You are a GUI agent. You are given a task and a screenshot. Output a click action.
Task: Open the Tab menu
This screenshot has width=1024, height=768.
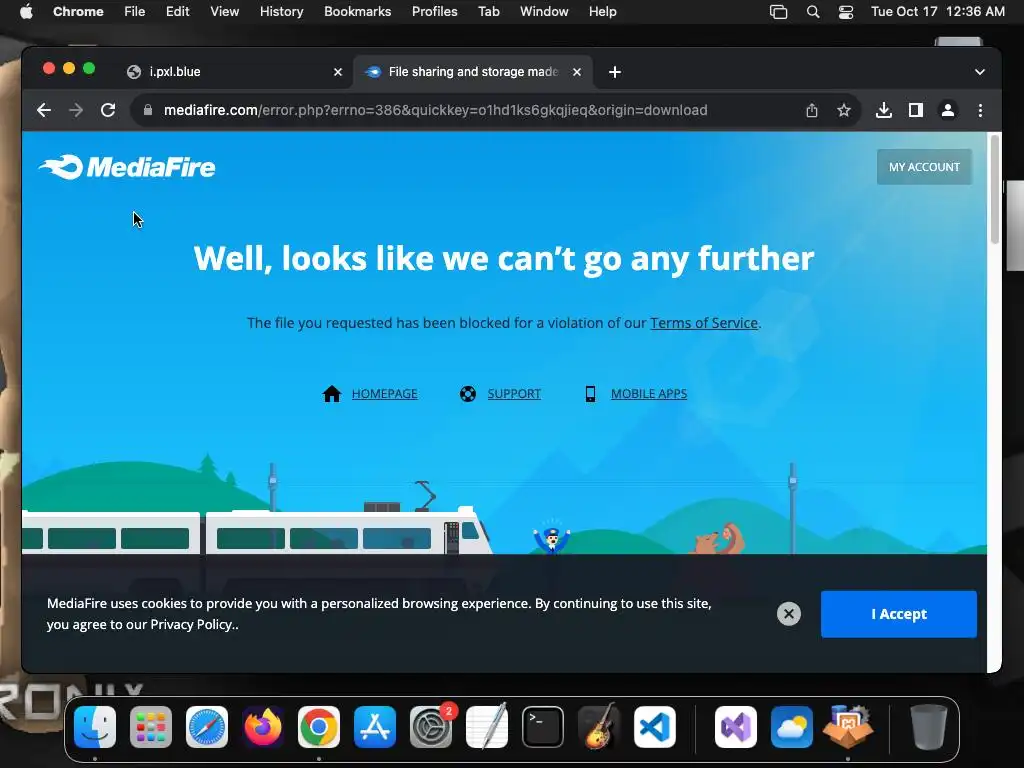click(488, 12)
